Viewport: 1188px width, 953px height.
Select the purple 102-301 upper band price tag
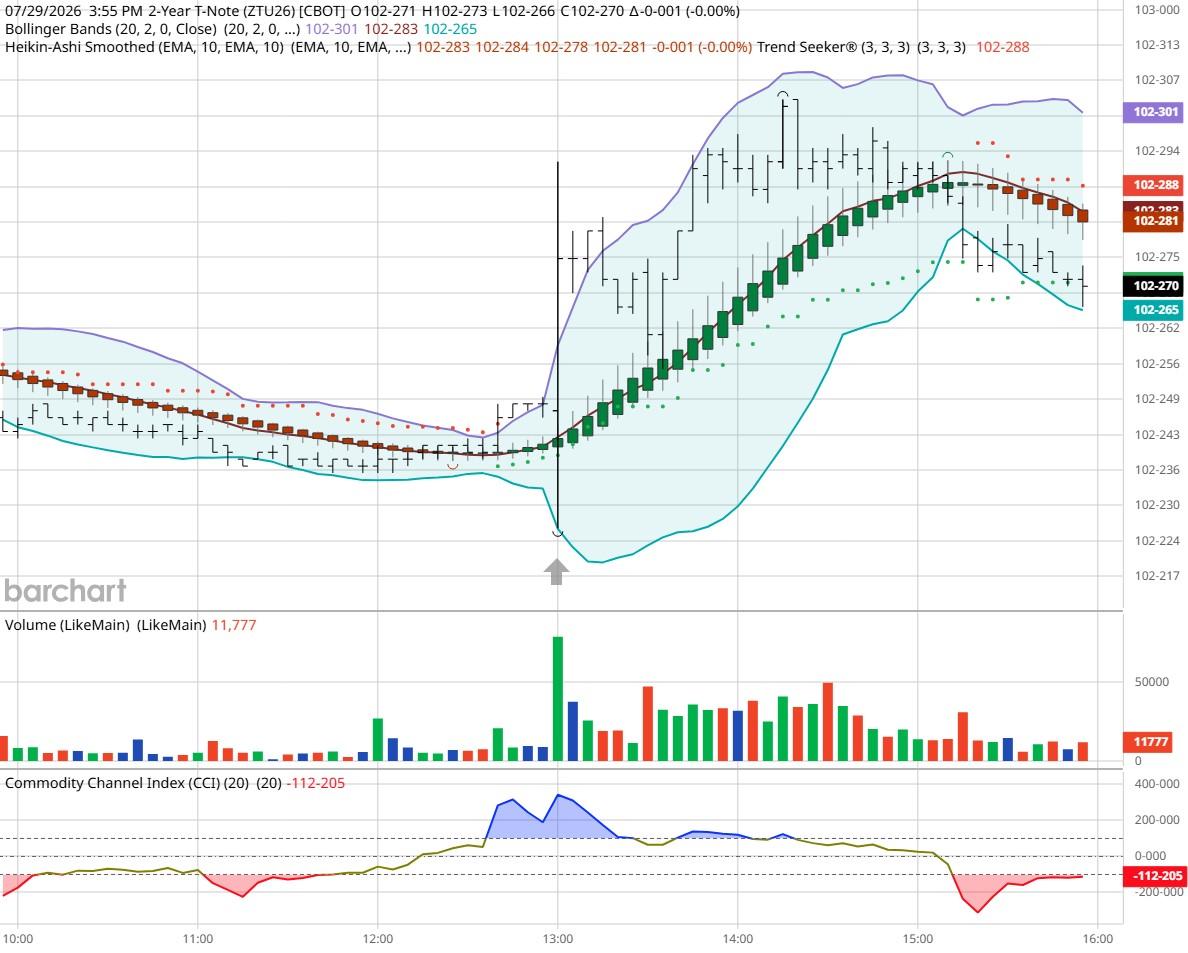coord(1152,112)
